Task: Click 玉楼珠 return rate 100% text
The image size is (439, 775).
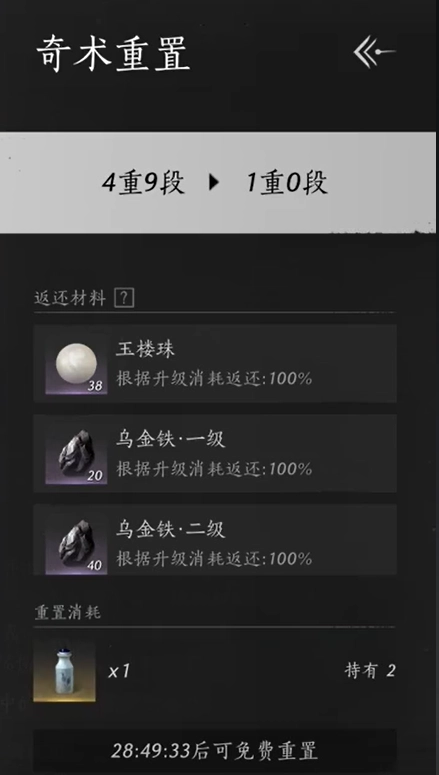Action: pyautogui.click(x=214, y=379)
